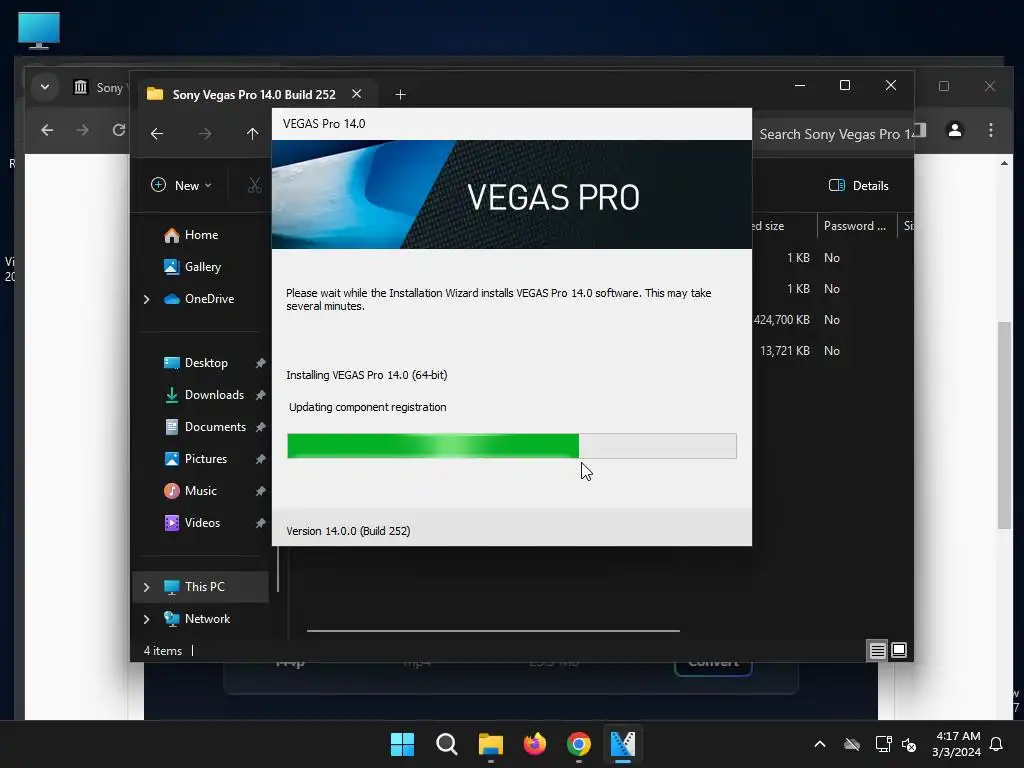The image size is (1024, 768).
Task: Unpin Documents using its pin icon
Action: [x=260, y=427]
